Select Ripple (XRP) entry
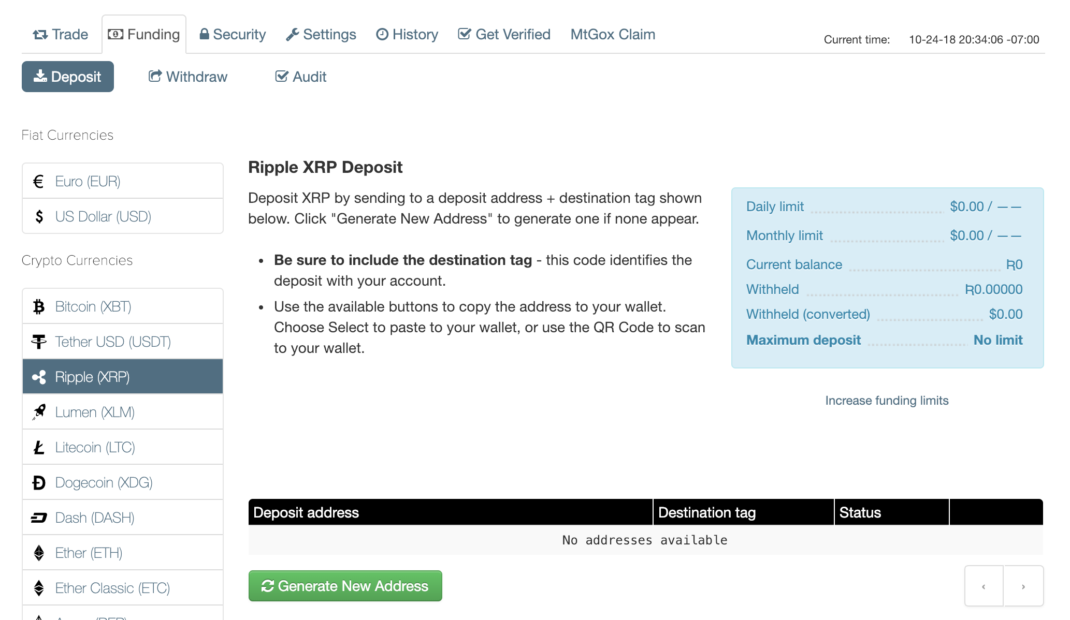The height and width of the screenshot is (620, 1070). (x=123, y=377)
